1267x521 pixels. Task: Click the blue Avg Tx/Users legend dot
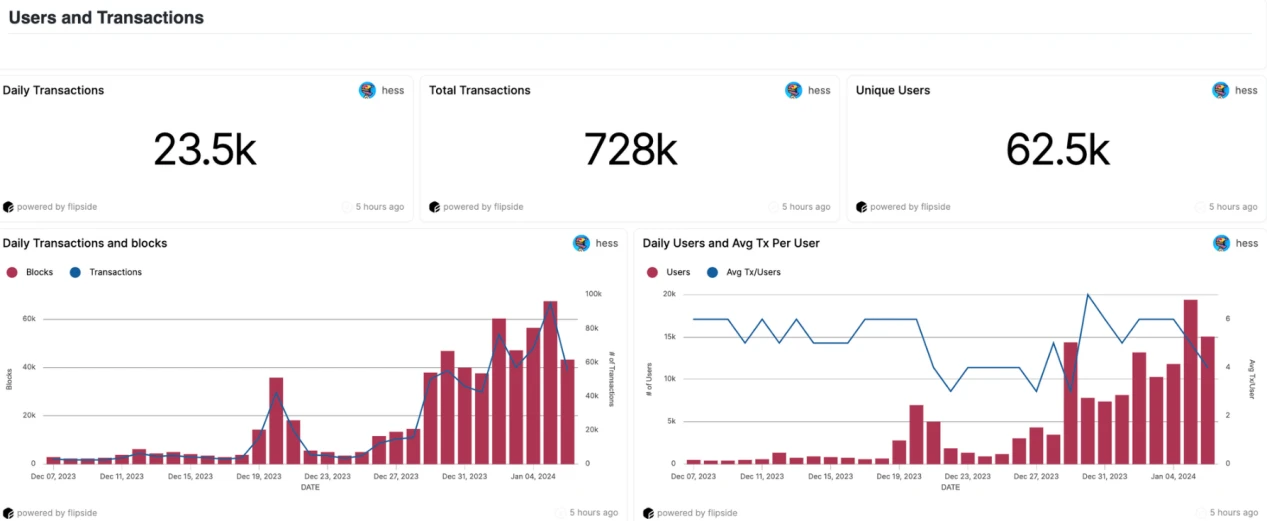[x=712, y=272]
